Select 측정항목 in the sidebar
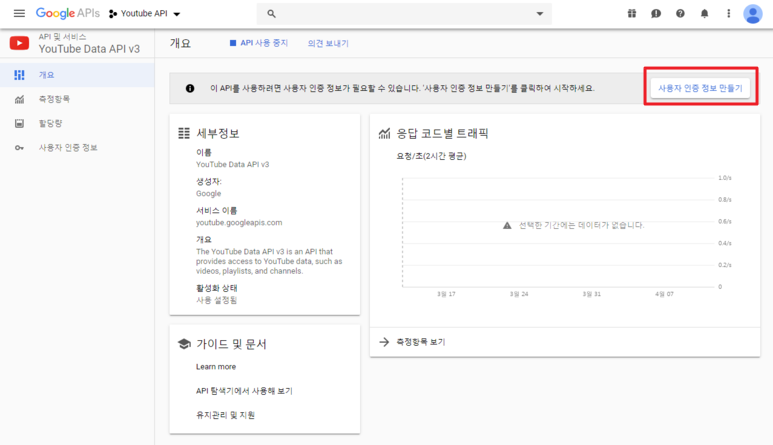The image size is (773, 445). [77, 99]
